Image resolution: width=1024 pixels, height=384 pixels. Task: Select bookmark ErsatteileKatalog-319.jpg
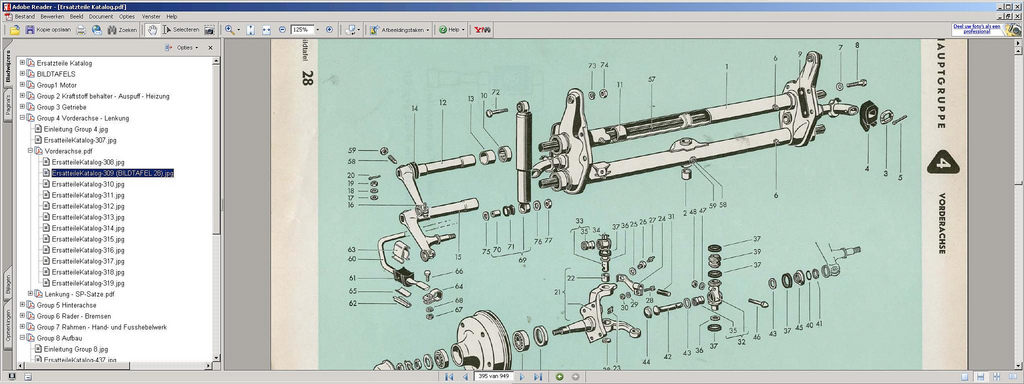click(88, 283)
